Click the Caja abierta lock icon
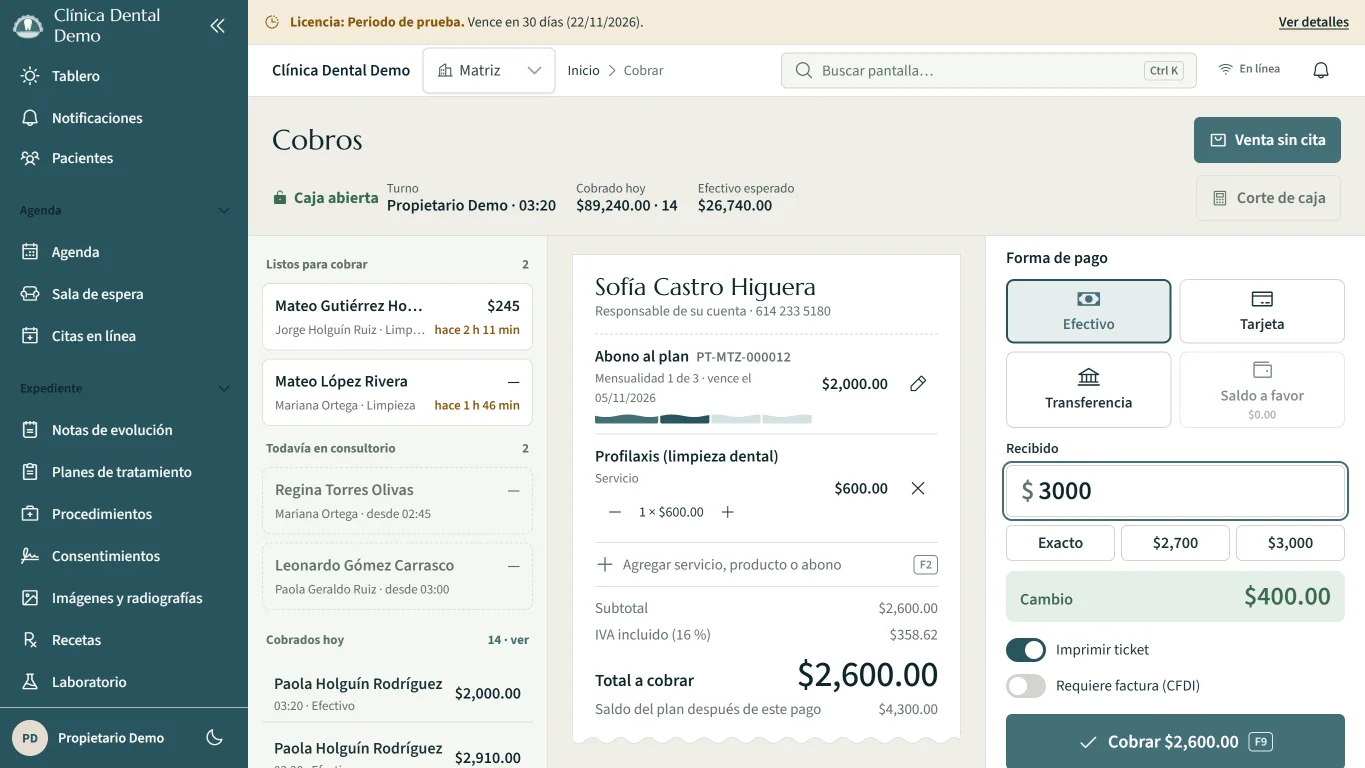 tap(280, 198)
